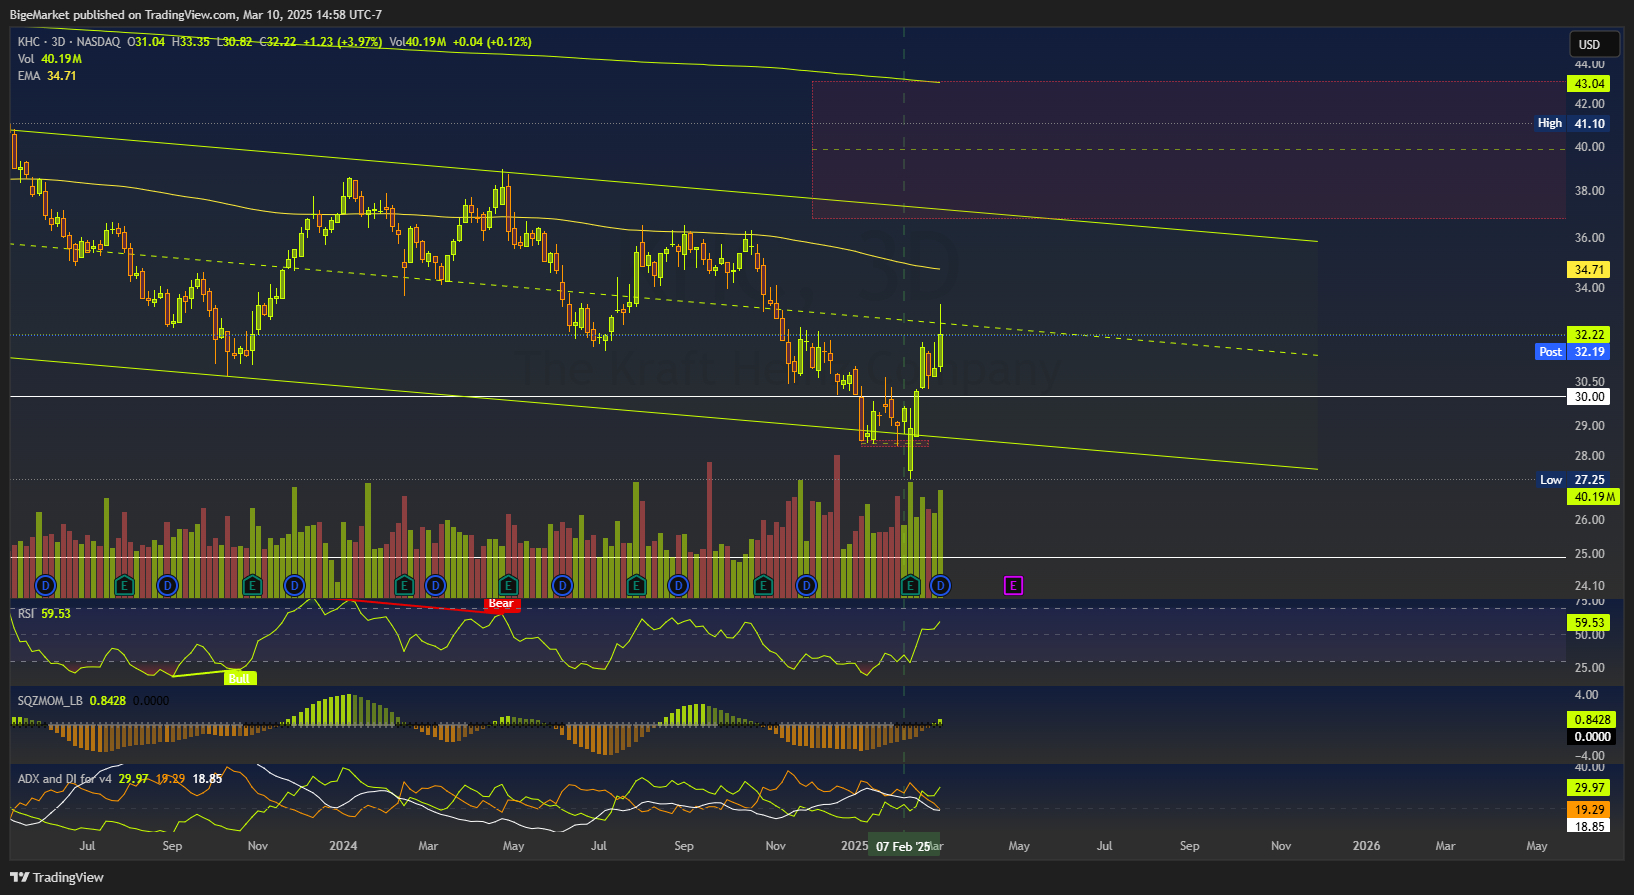
Task: Open the USD currency selector
Action: coord(1594,44)
